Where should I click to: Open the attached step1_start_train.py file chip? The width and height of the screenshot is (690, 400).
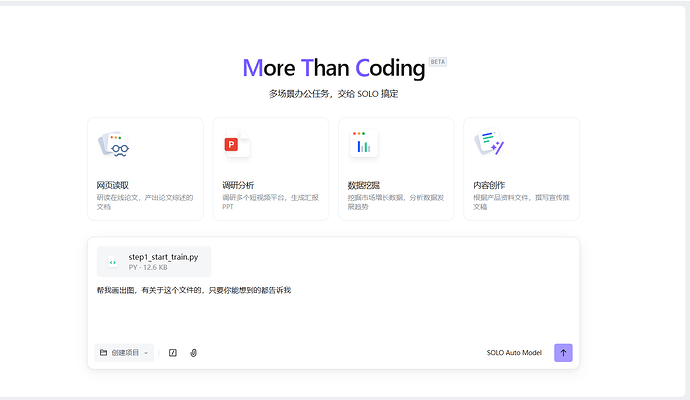pyautogui.click(x=154, y=262)
